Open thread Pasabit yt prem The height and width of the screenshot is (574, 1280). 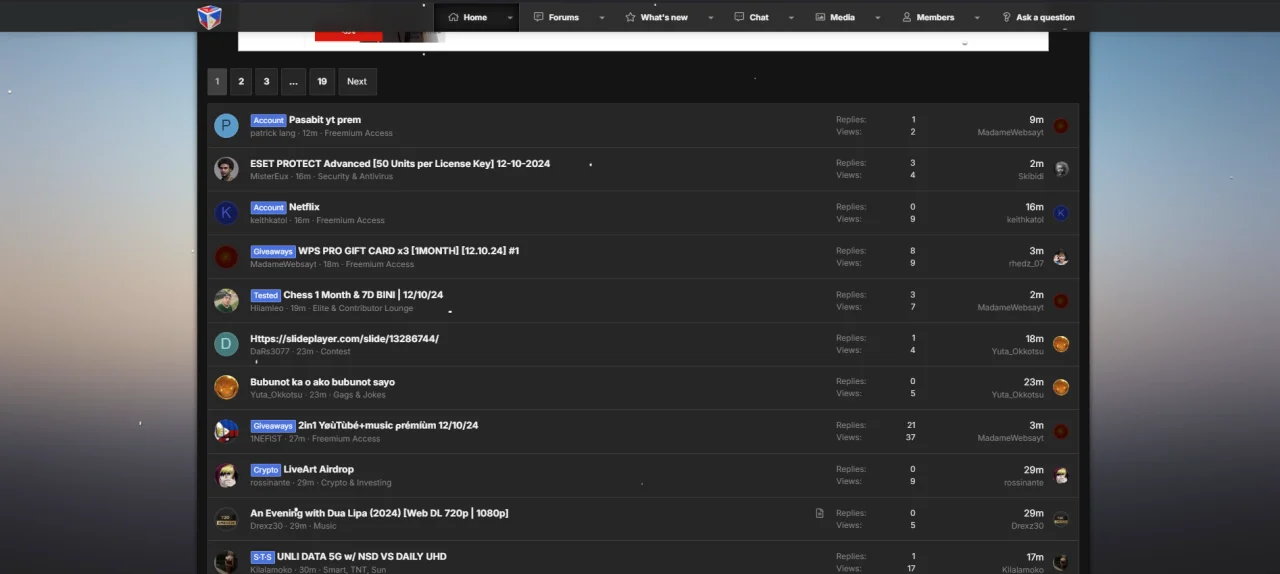325,120
